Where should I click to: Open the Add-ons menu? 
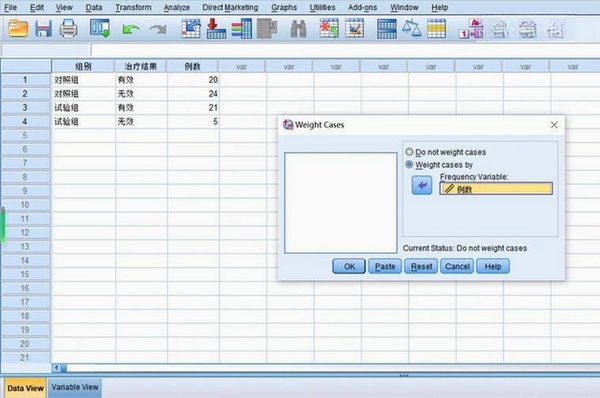point(362,7)
